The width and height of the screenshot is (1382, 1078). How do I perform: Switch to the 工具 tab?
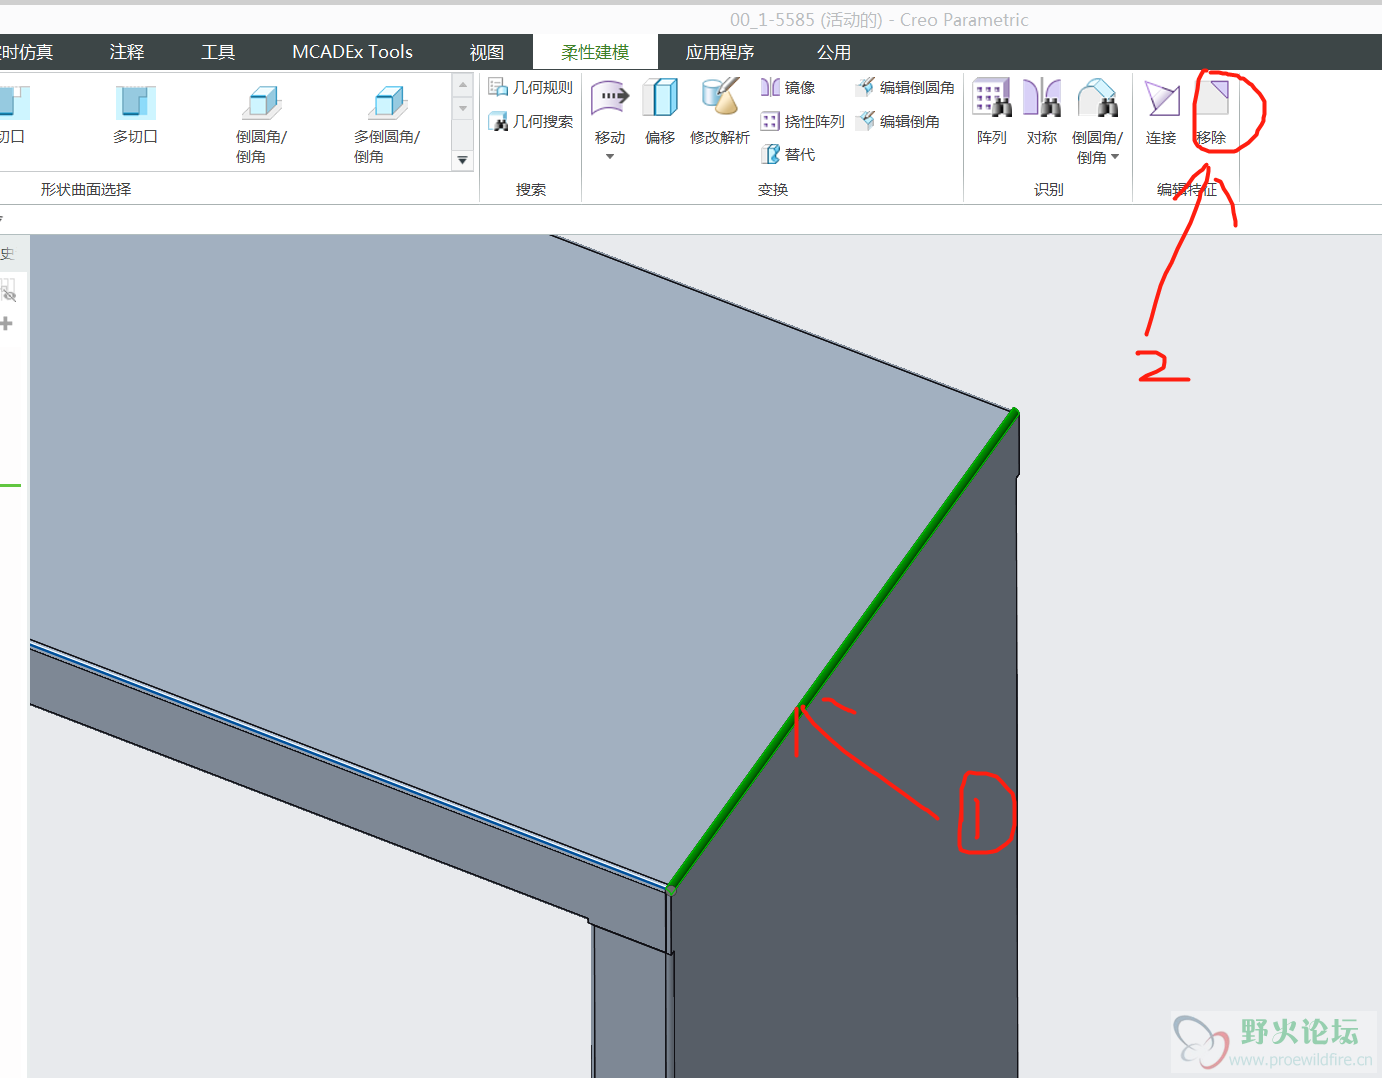point(218,52)
